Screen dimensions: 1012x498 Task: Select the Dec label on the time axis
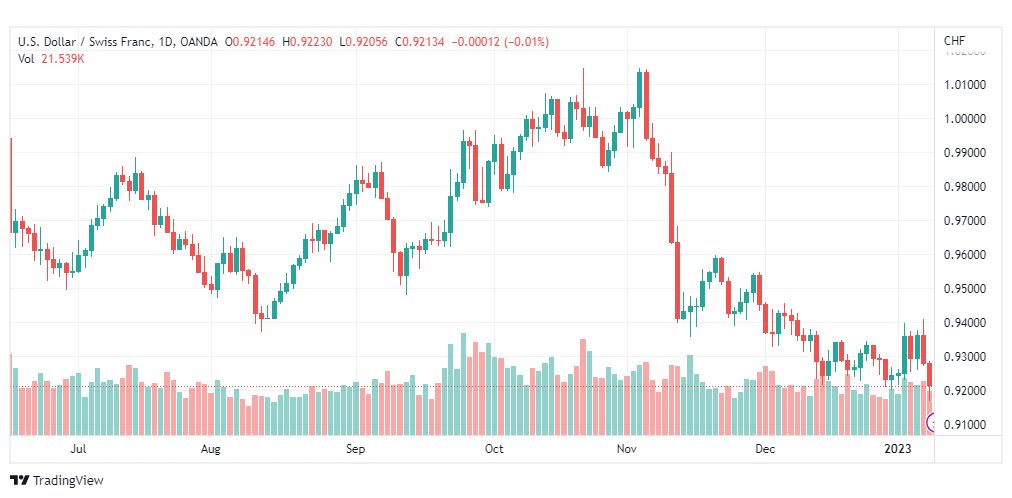click(765, 449)
